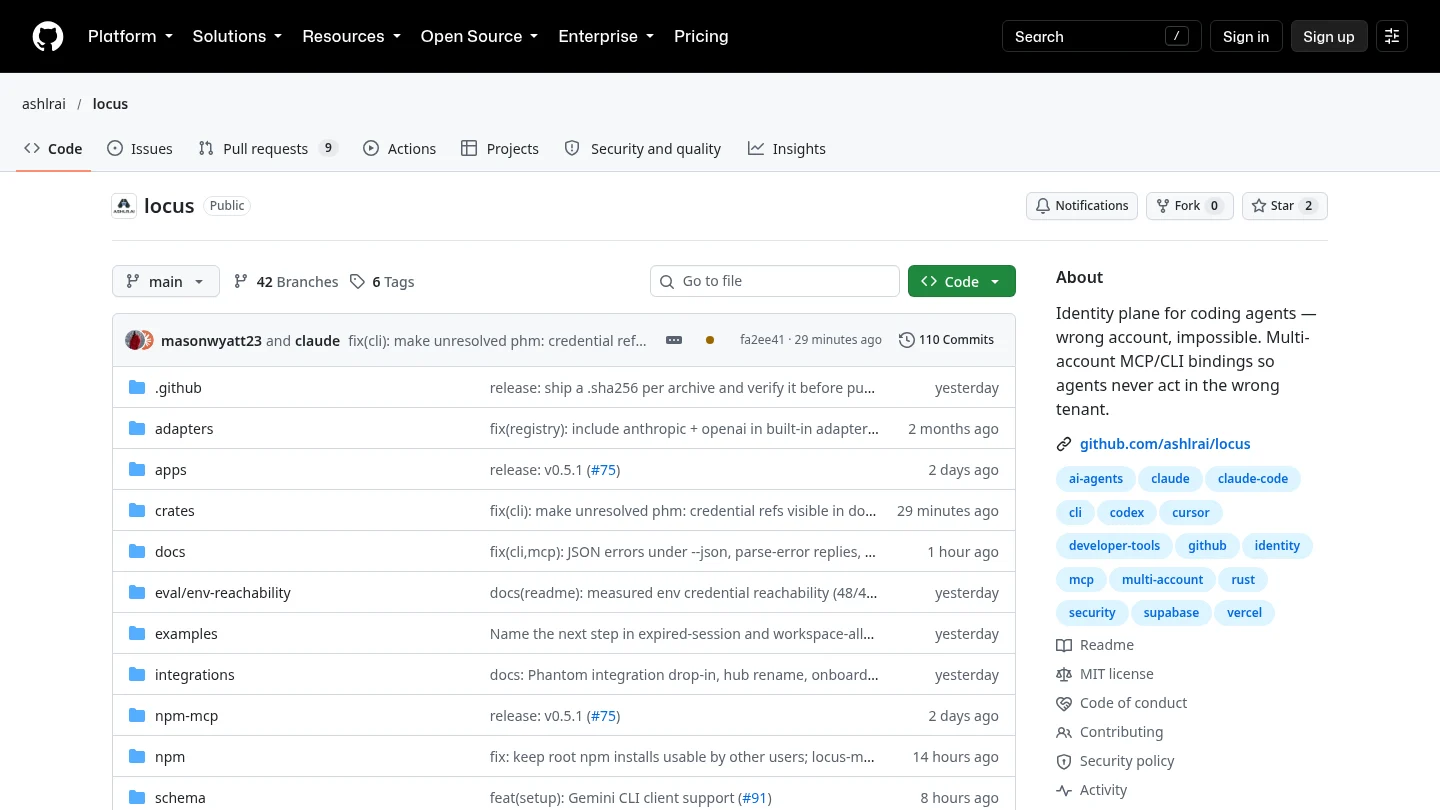Click the Readme book icon
Viewport: 1440px width, 810px height.
pyautogui.click(x=1064, y=645)
